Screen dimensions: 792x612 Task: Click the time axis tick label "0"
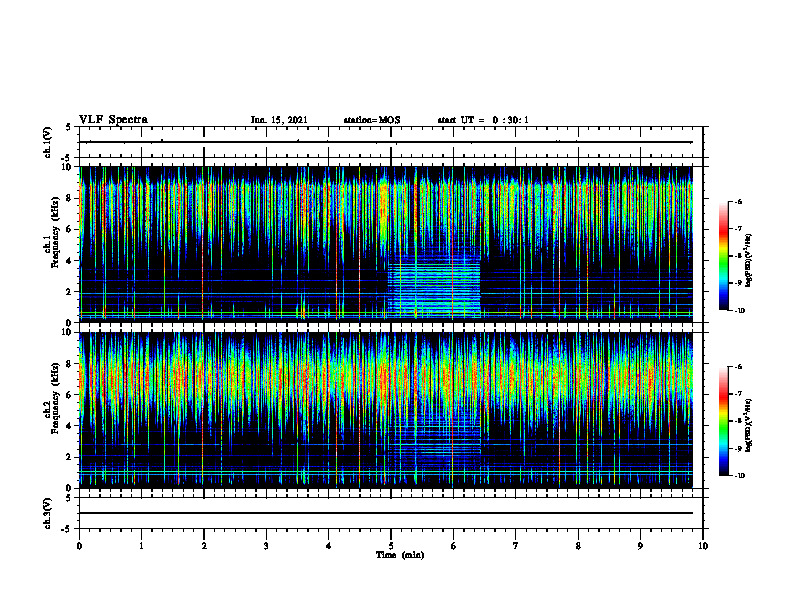click(79, 546)
